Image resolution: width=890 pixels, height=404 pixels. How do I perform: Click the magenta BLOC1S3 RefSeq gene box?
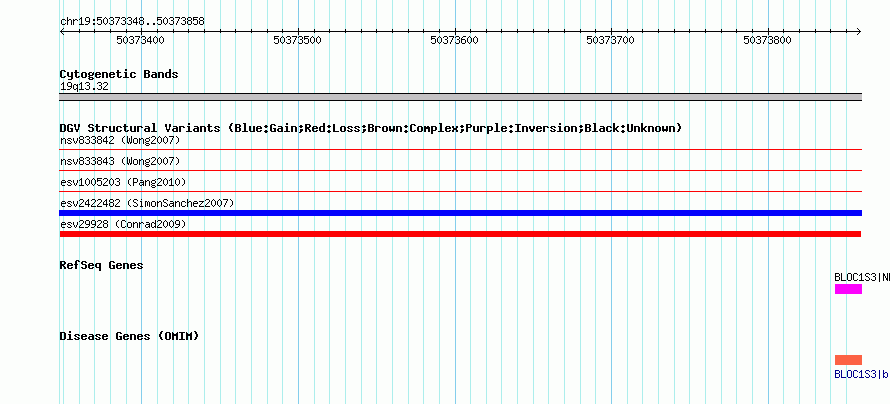click(848, 289)
